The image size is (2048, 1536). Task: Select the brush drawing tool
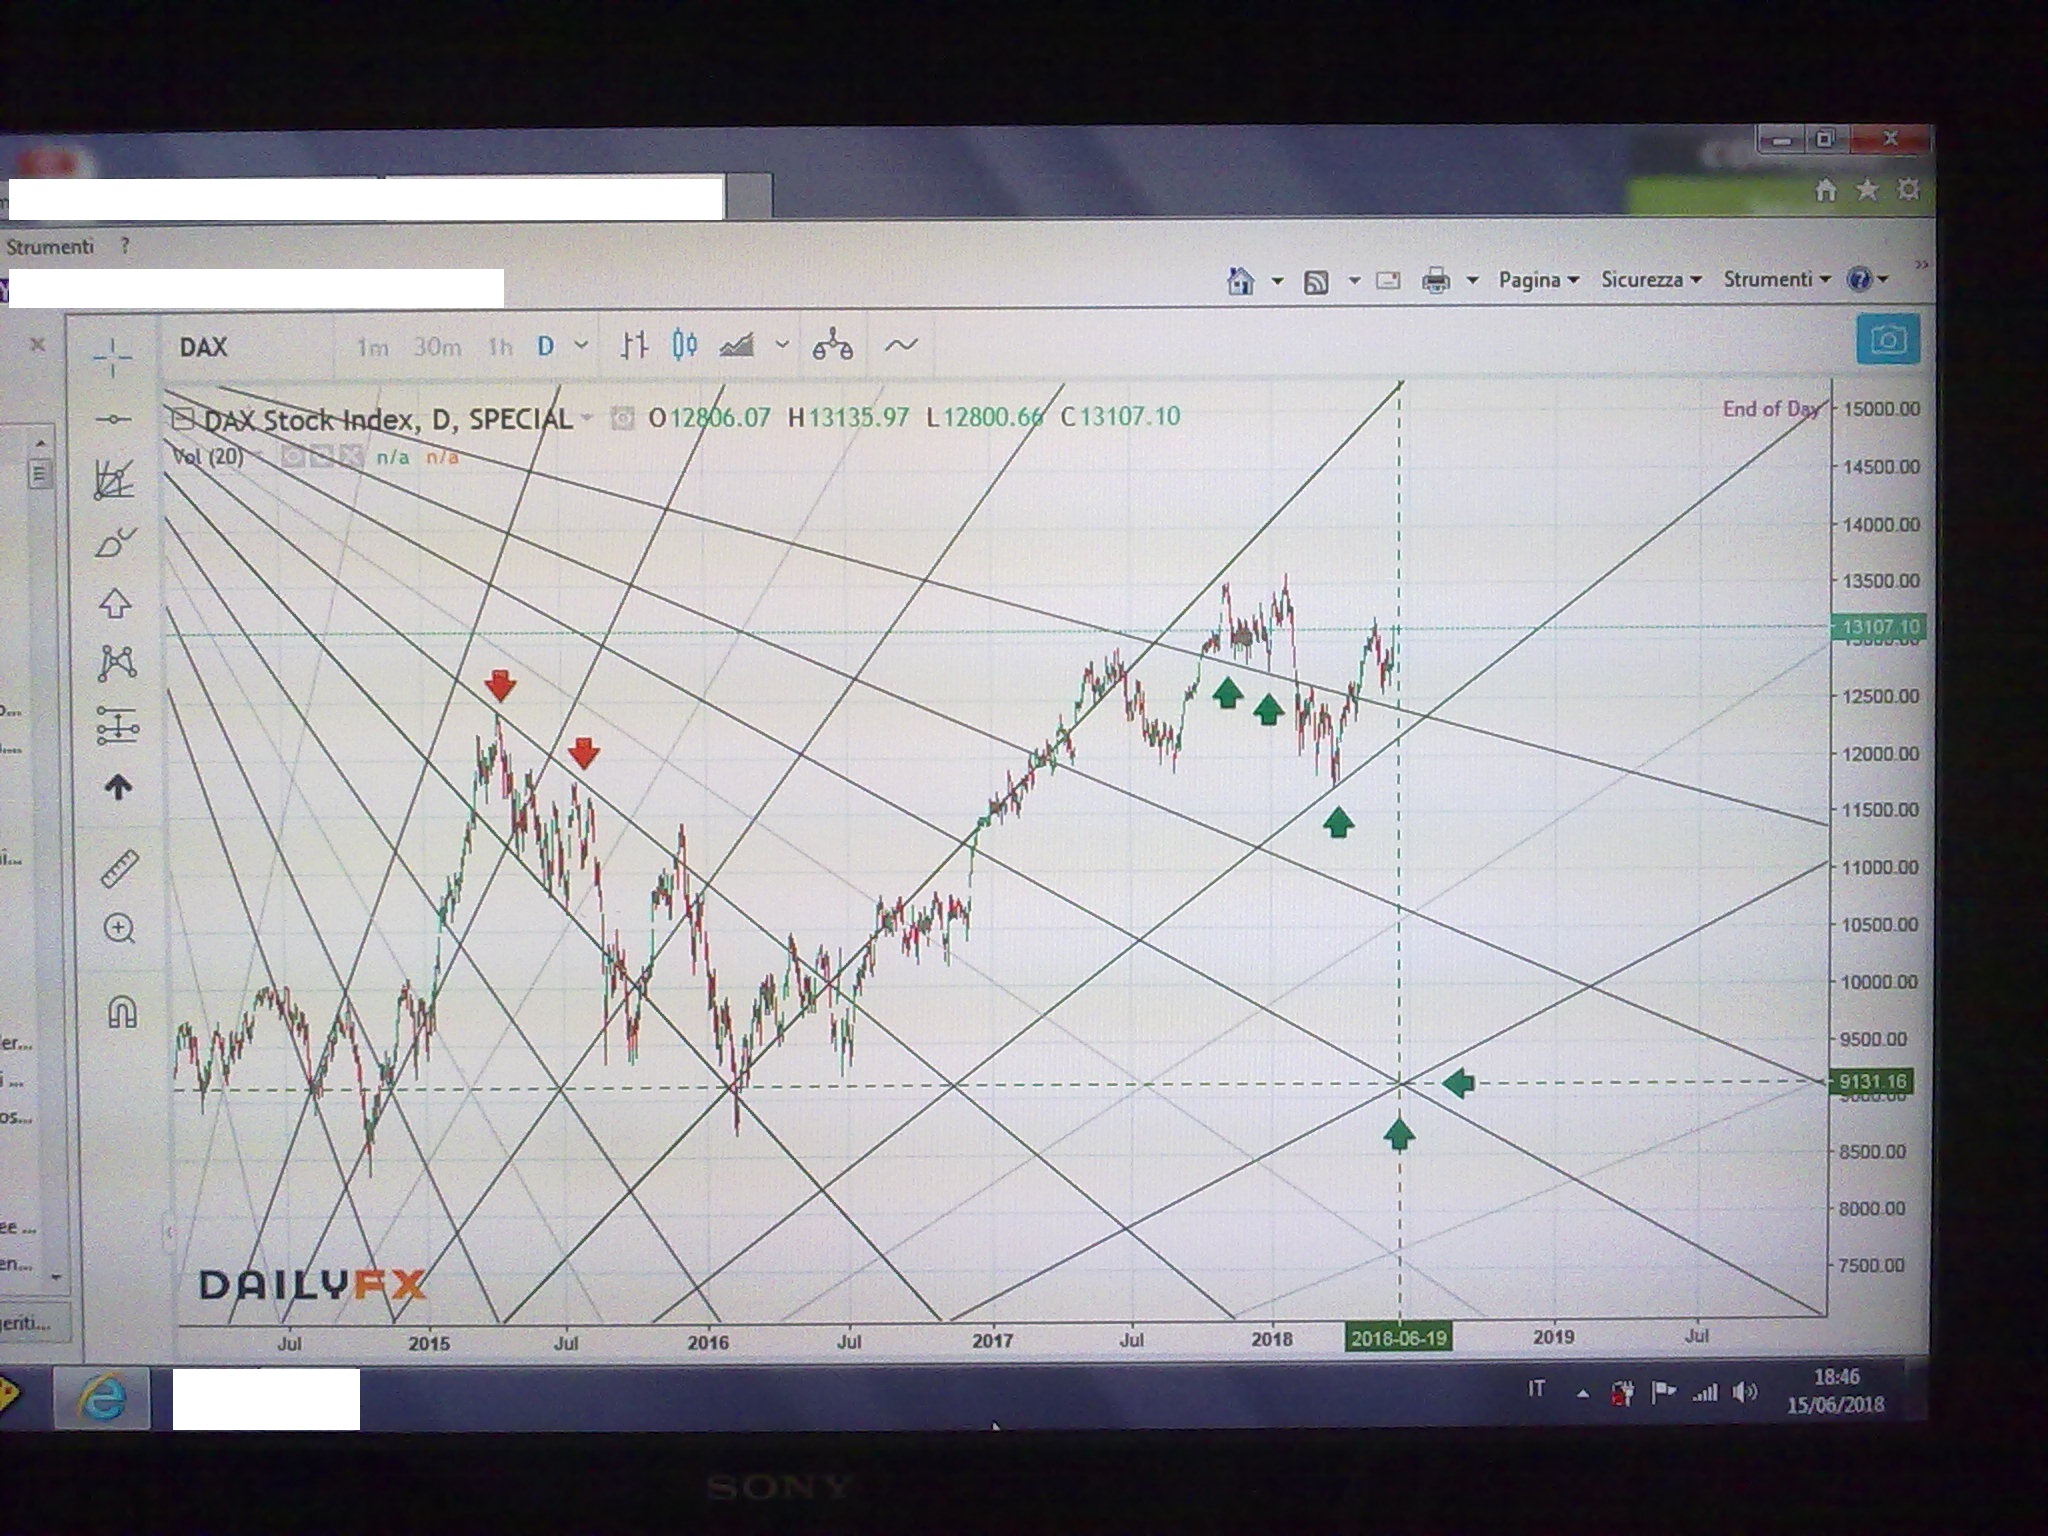[x=114, y=543]
